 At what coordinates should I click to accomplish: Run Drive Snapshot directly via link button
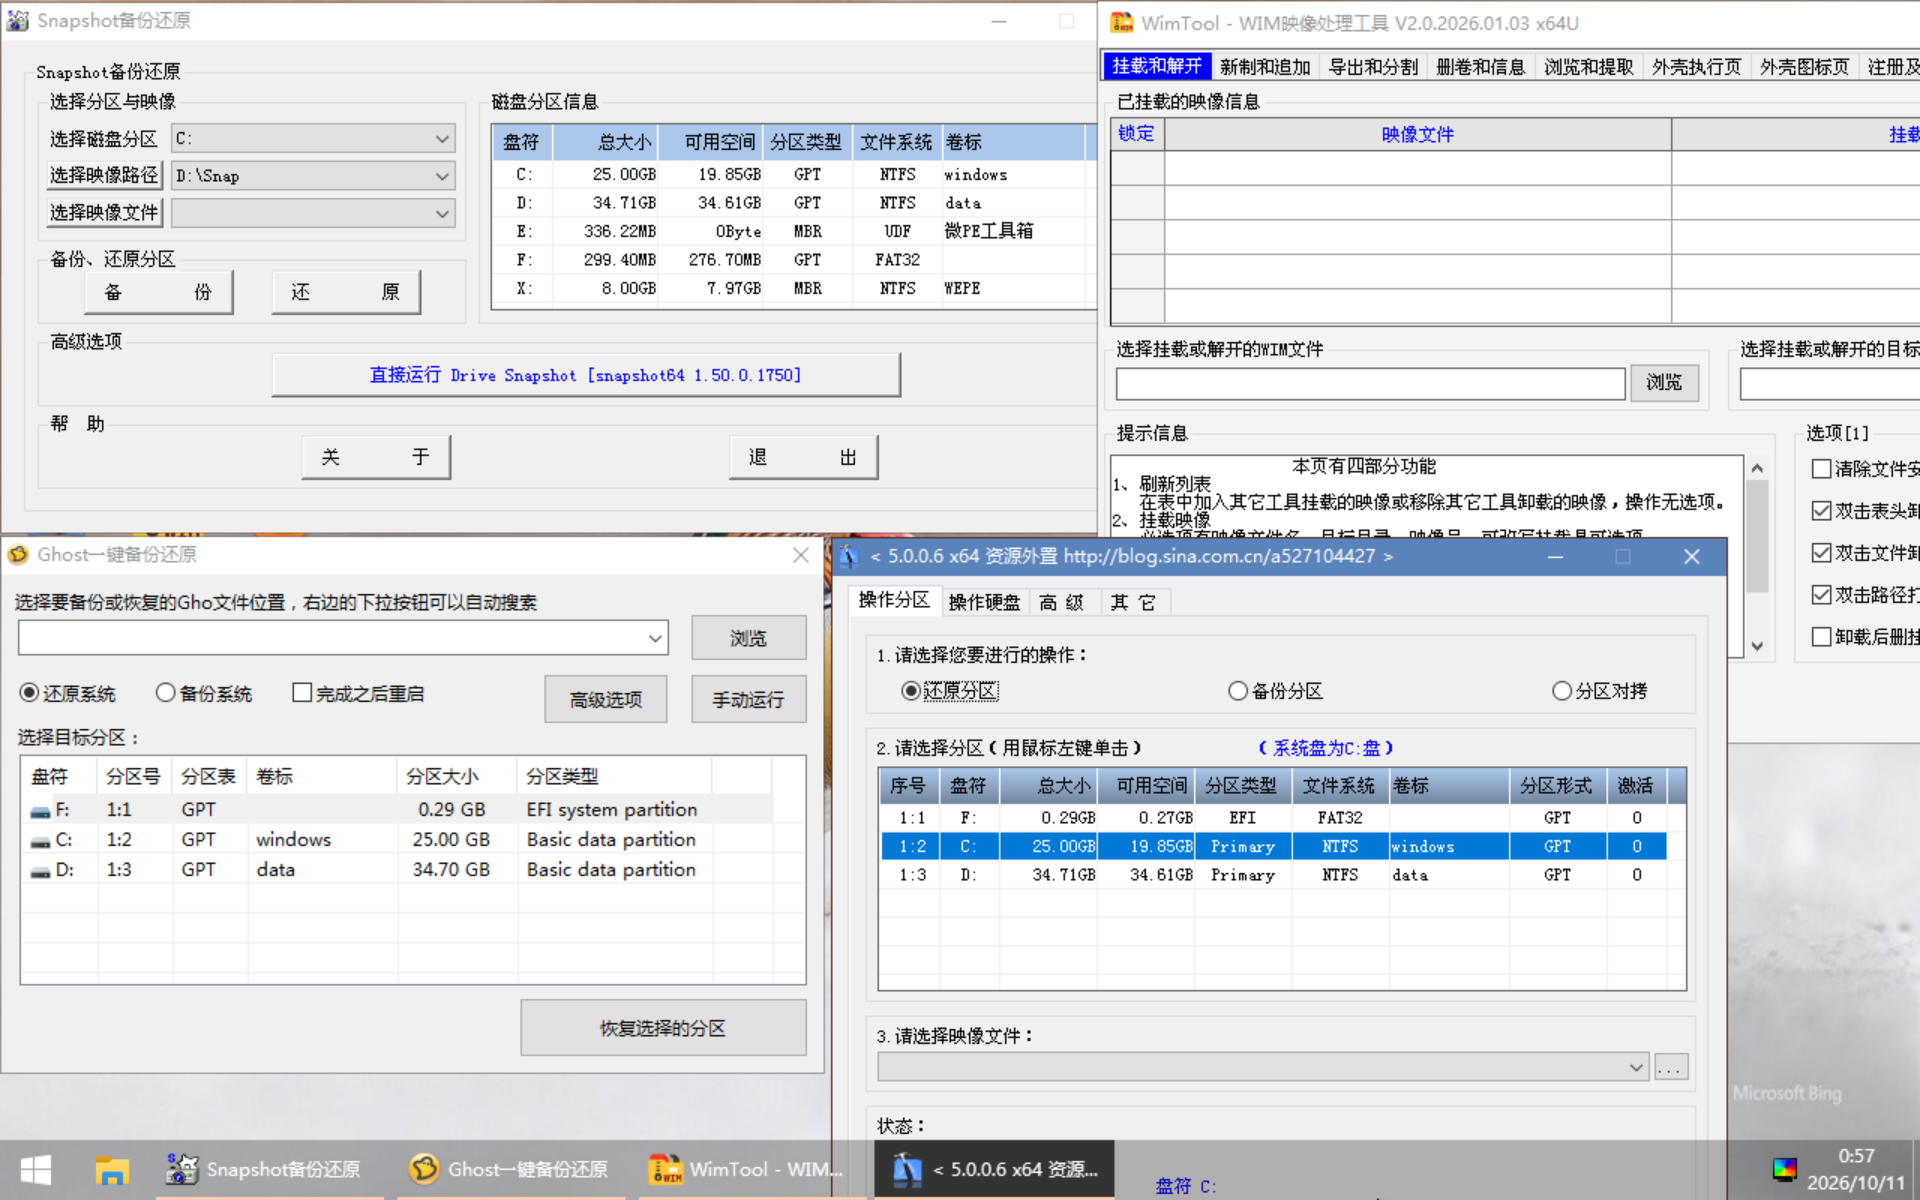click(586, 375)
